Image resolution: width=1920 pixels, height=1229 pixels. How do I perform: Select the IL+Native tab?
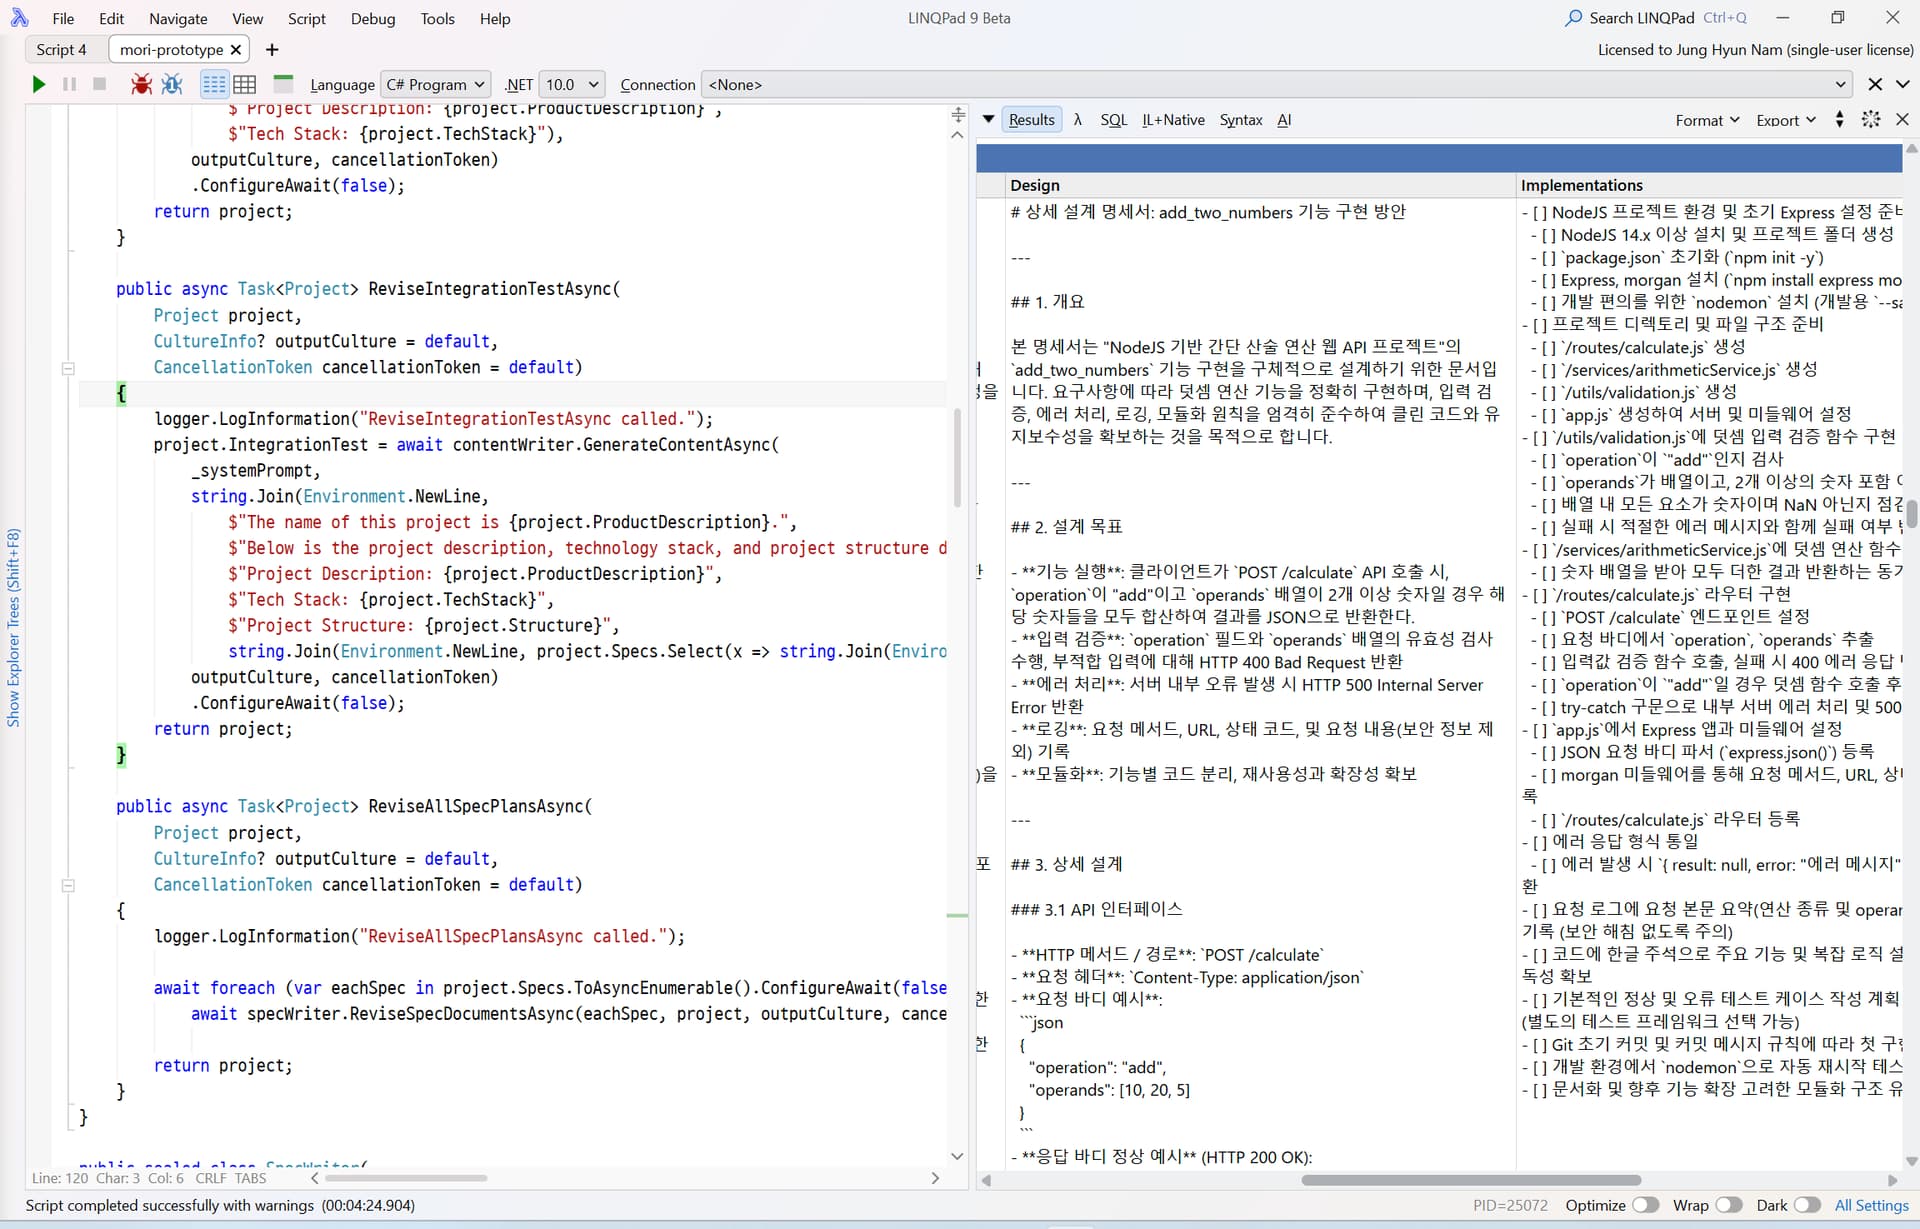(x=1173, y=120)
